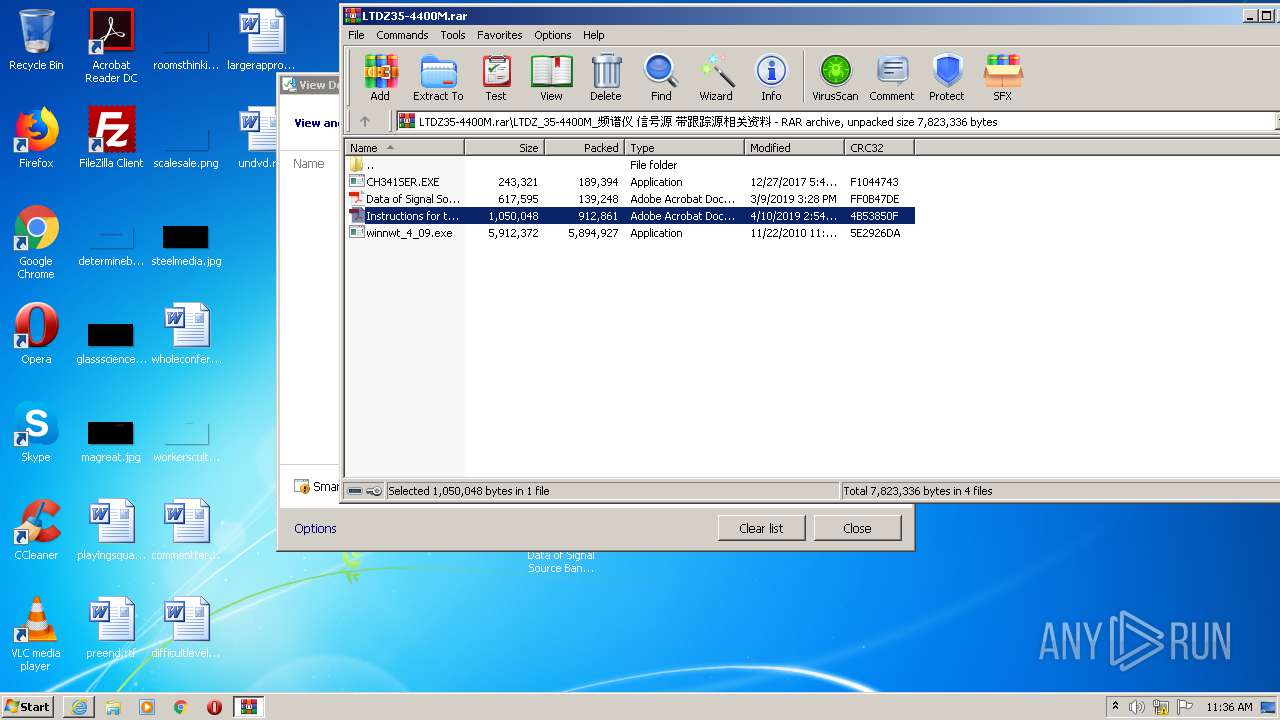Click the Add toolbar icon in WinRAR

click(x=380, y=78)
